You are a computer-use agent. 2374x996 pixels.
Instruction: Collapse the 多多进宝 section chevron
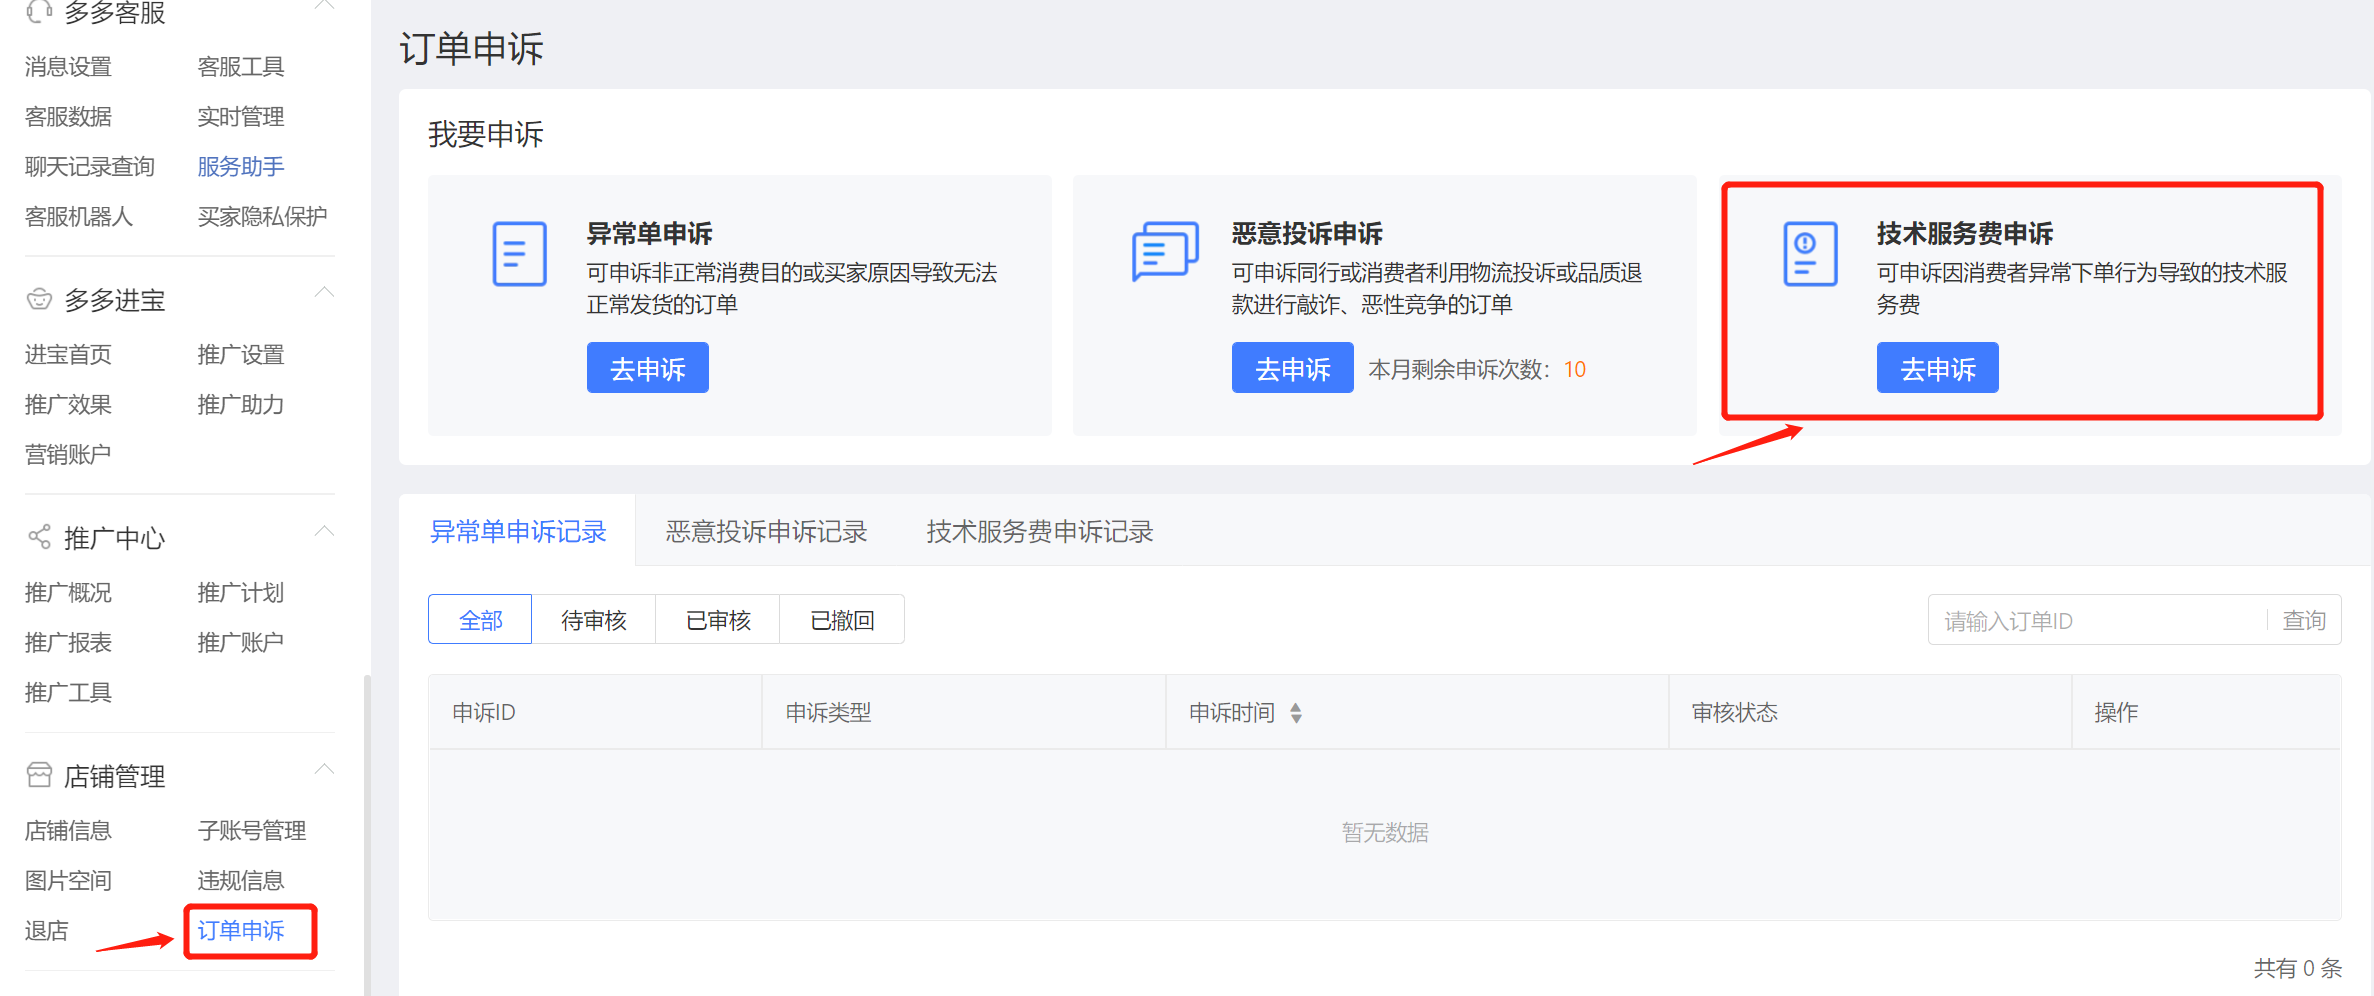coord(324,292)
